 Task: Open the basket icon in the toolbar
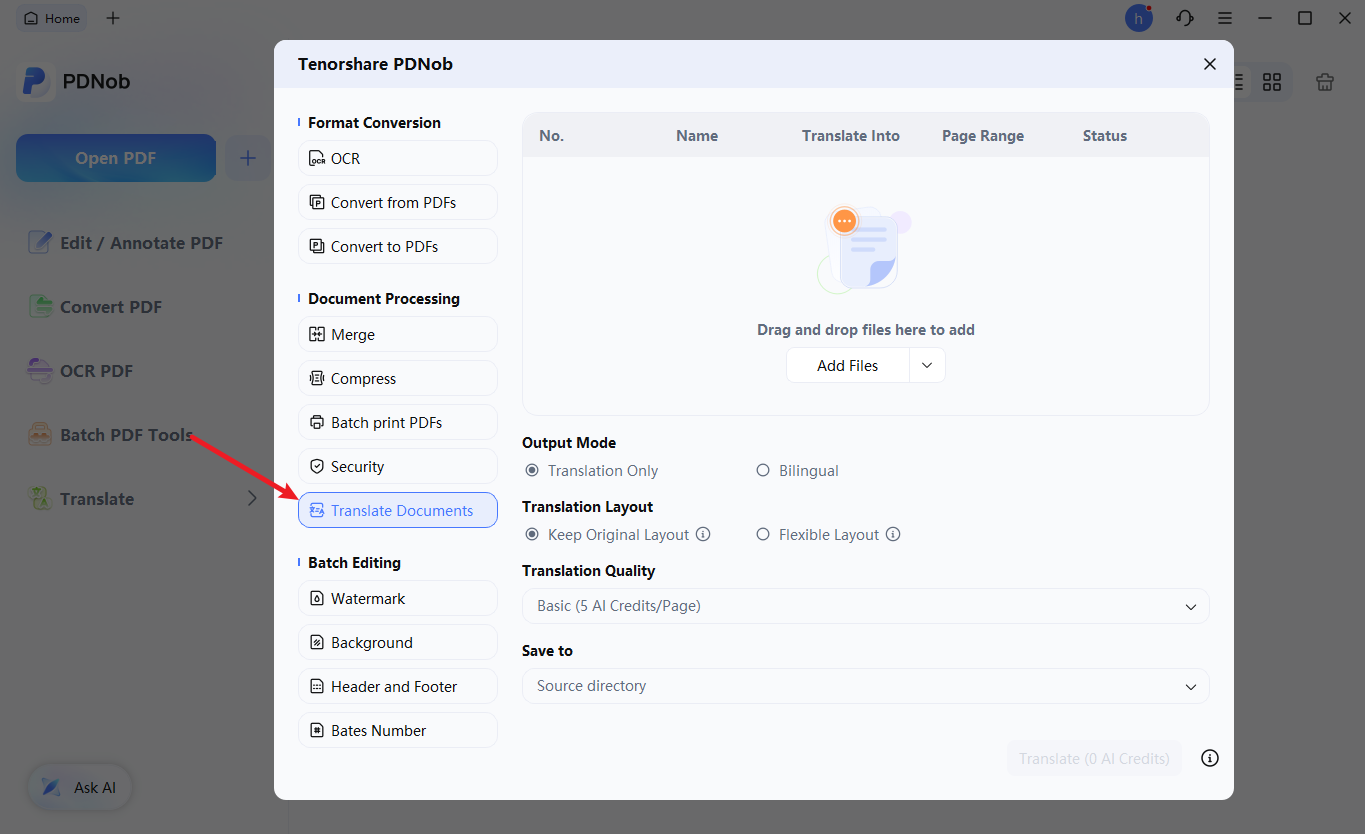[1325, 82]
